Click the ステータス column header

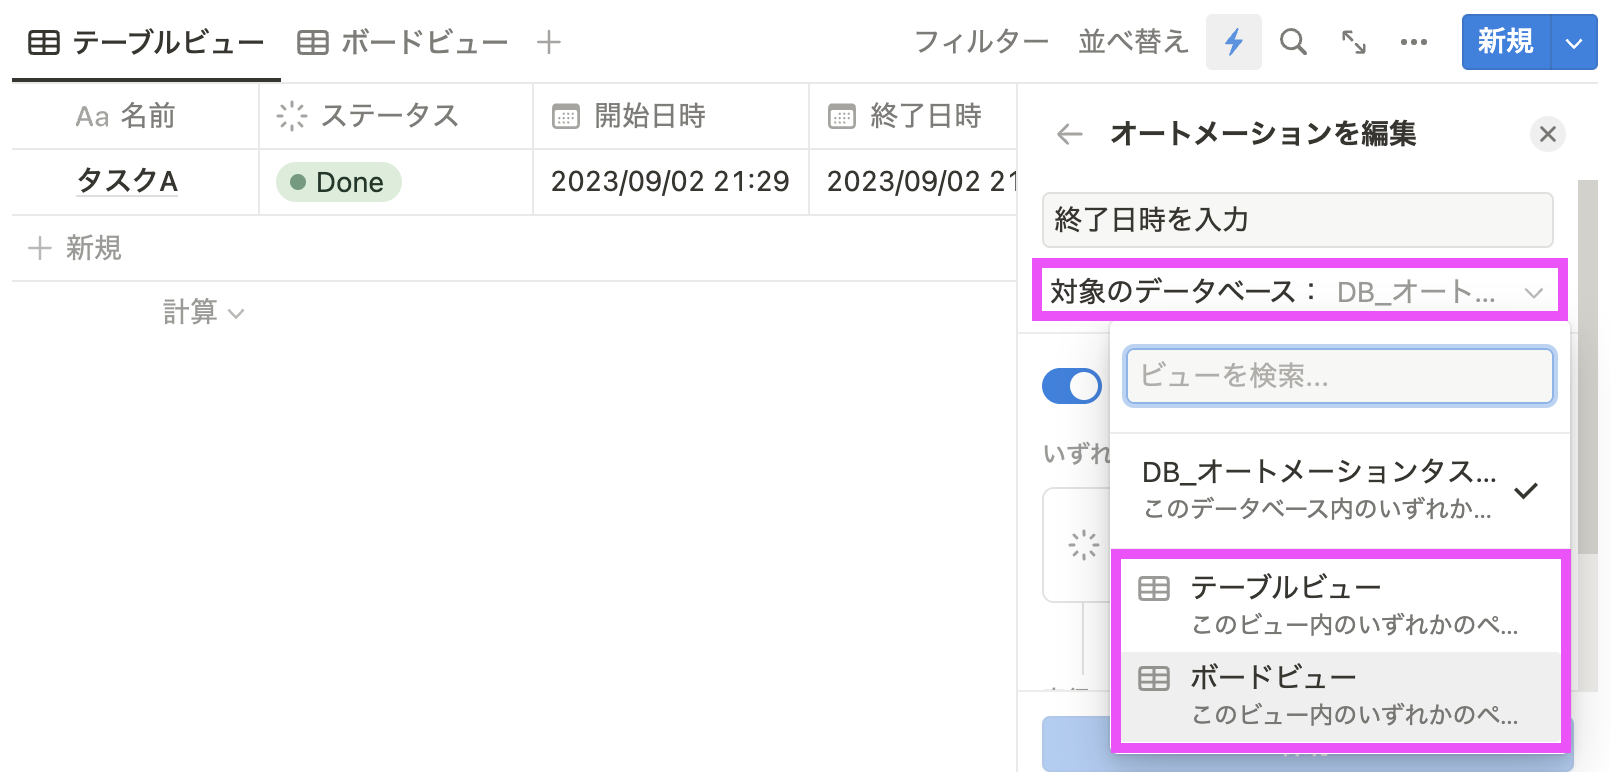click(x=396, y=116)
